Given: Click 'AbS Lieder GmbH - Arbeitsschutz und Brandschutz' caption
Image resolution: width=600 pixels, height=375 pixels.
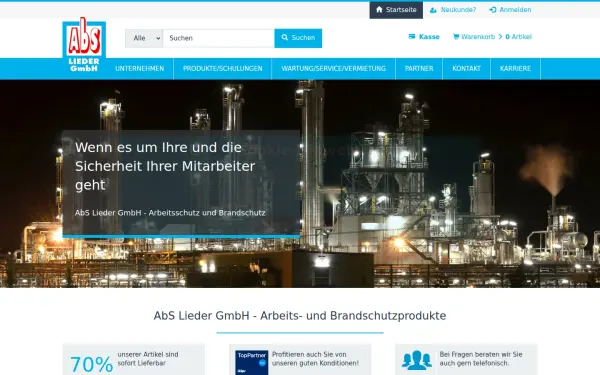Looking at the screenshot, I should pyautogui.click(x=170, y=213).
